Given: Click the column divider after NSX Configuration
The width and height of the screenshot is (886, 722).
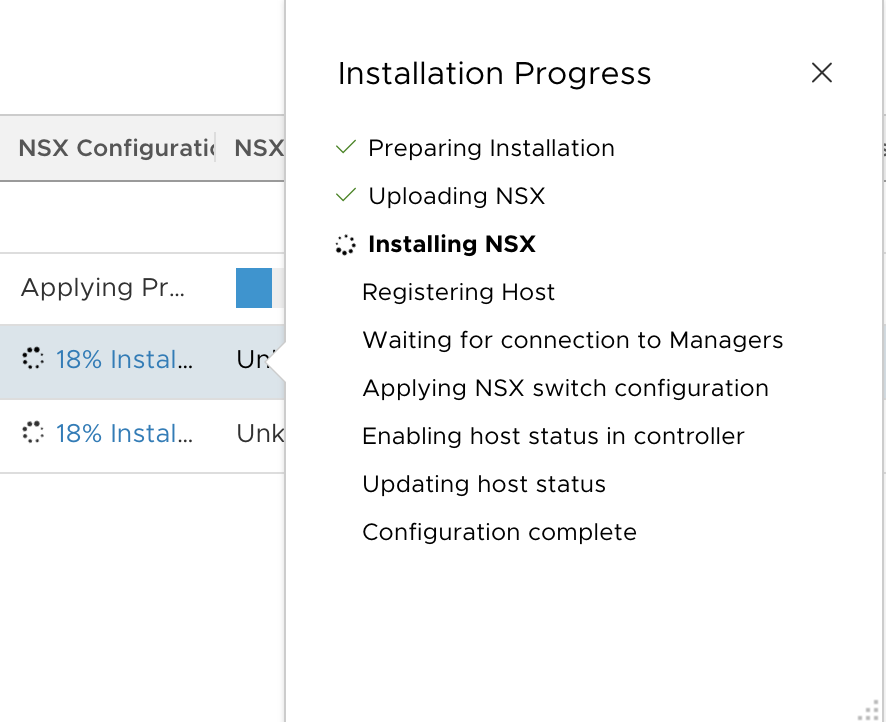Looking at the screenshot, I should coord(215,148).
